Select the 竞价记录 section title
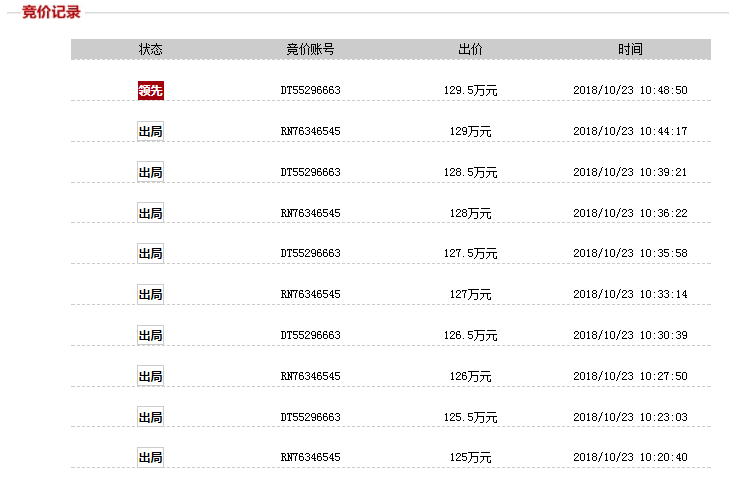The width and height of the screenshot is (729, 485). pyautogui.click(x=51, y=12)
